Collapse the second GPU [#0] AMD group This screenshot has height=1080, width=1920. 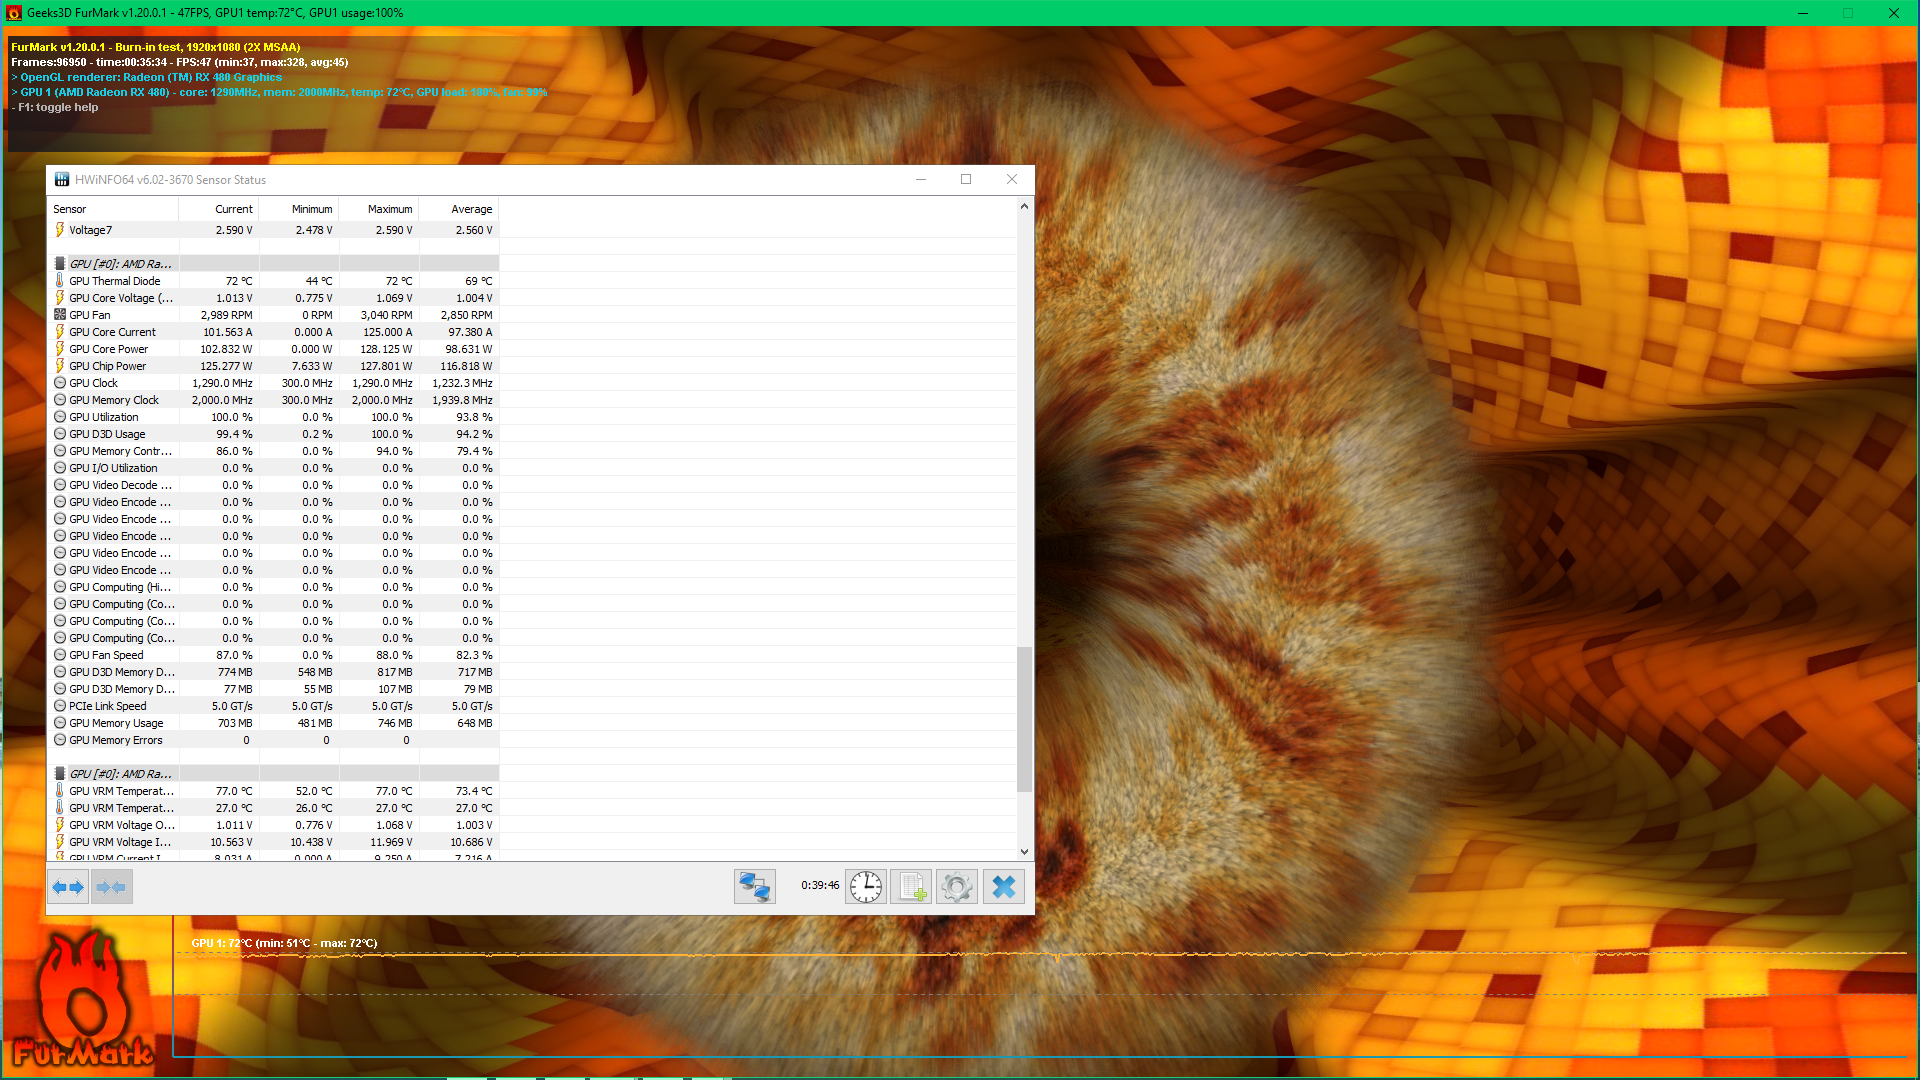(x=120, y=774)
